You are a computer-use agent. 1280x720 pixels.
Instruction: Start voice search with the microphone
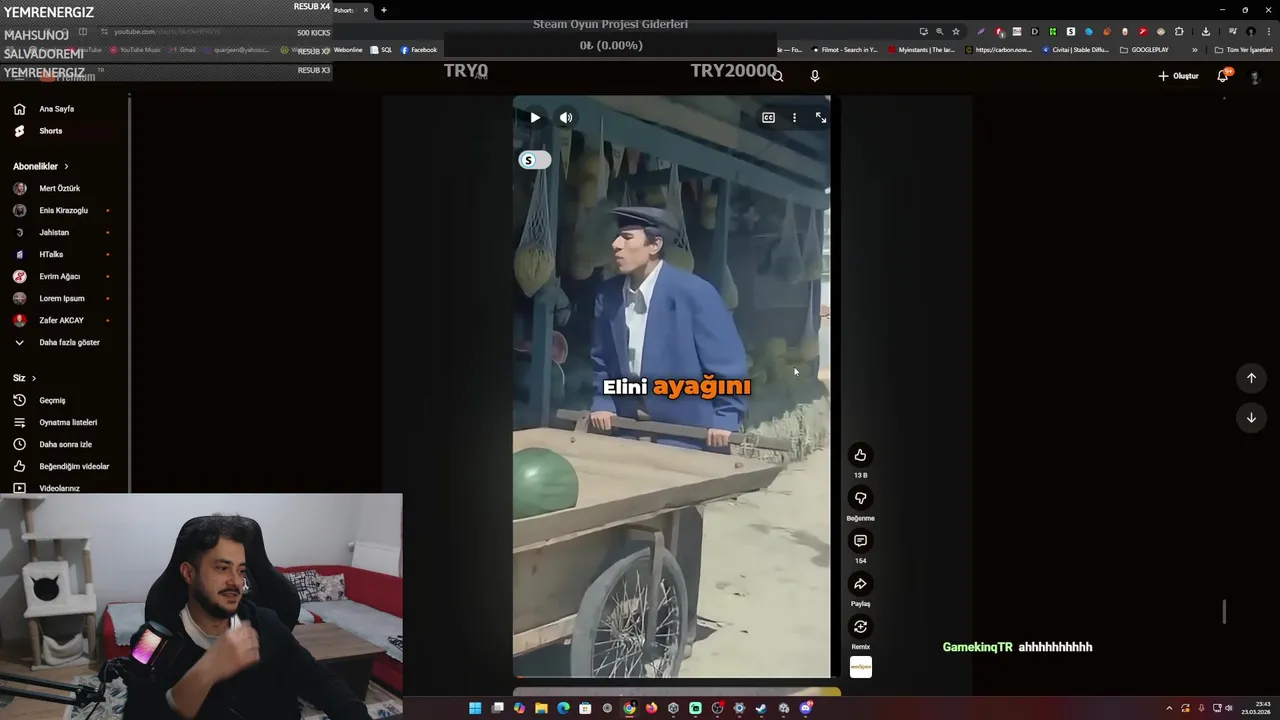[815, 76]
